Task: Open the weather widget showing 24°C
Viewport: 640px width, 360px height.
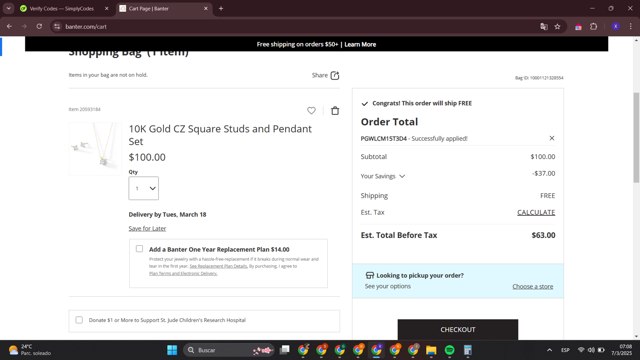Action: 31,350
